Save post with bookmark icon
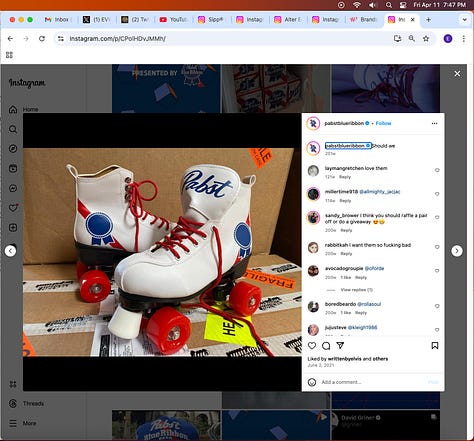Viewport: 474px width, 441px height. click(x=435, y=346)
